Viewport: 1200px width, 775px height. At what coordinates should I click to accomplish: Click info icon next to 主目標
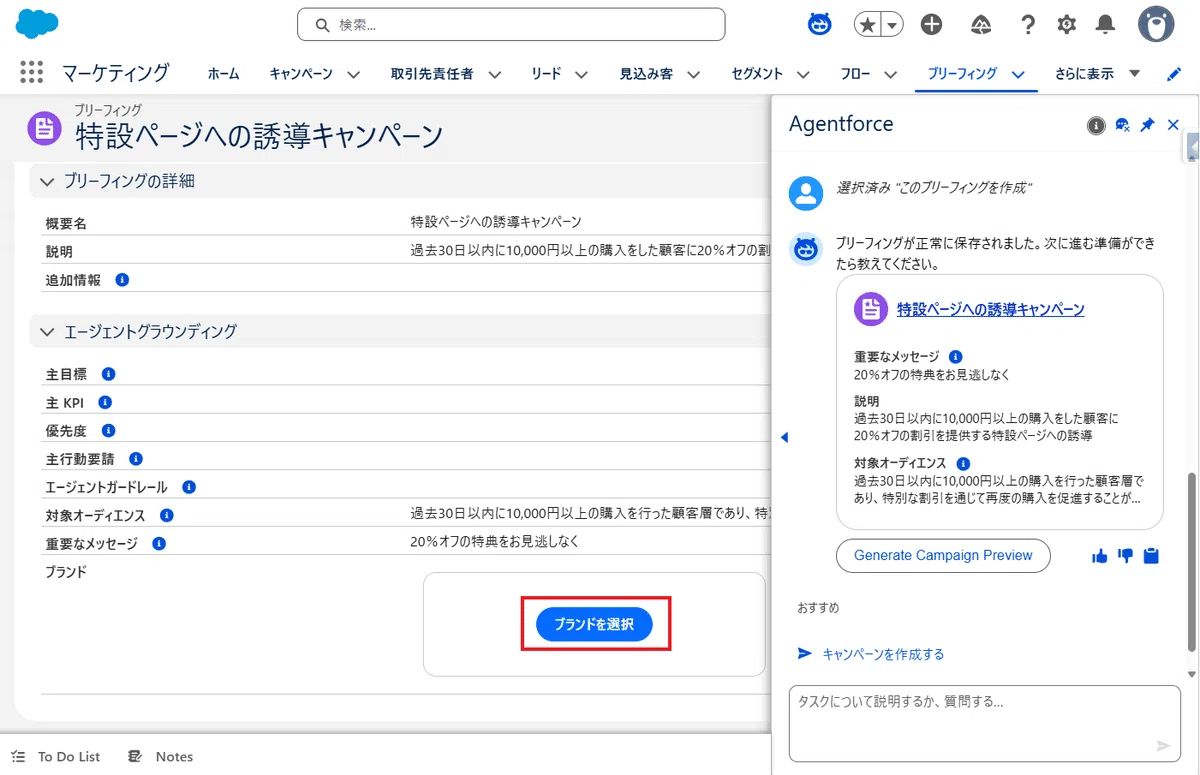coord(108,374)
